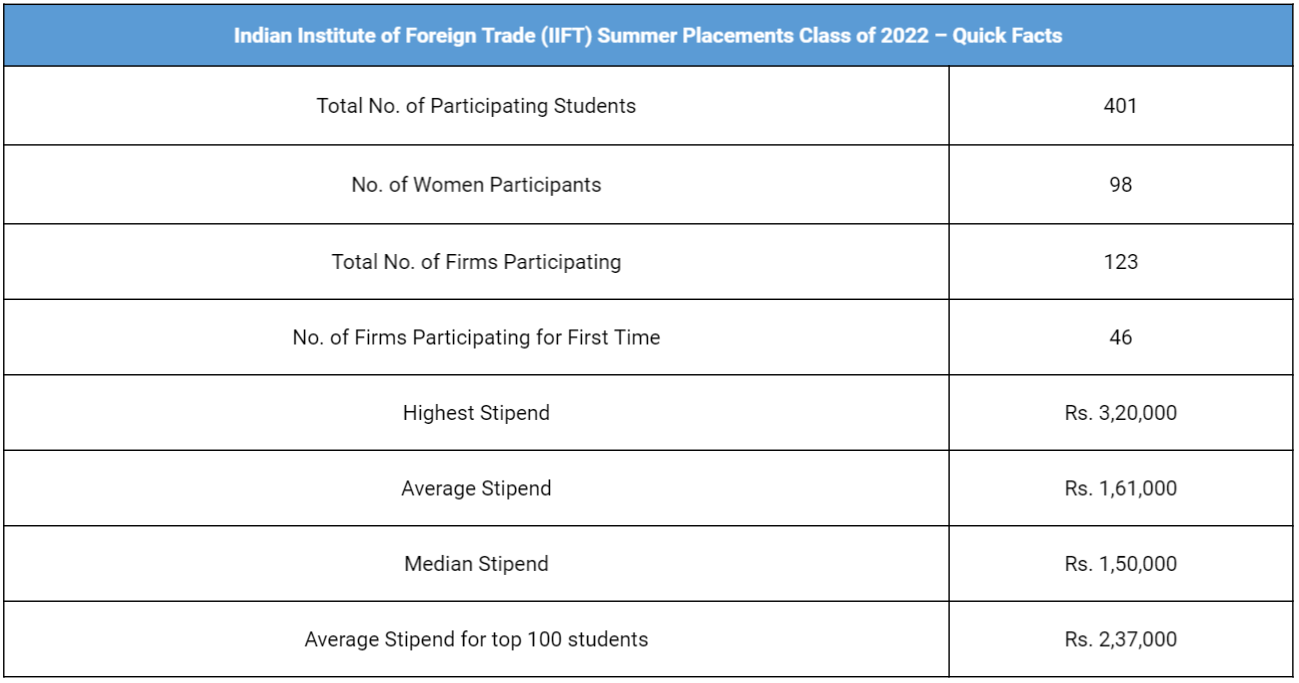Select the value 401 cell
The height and width of the screenshot is (683, 1299).
point(1120,106)
